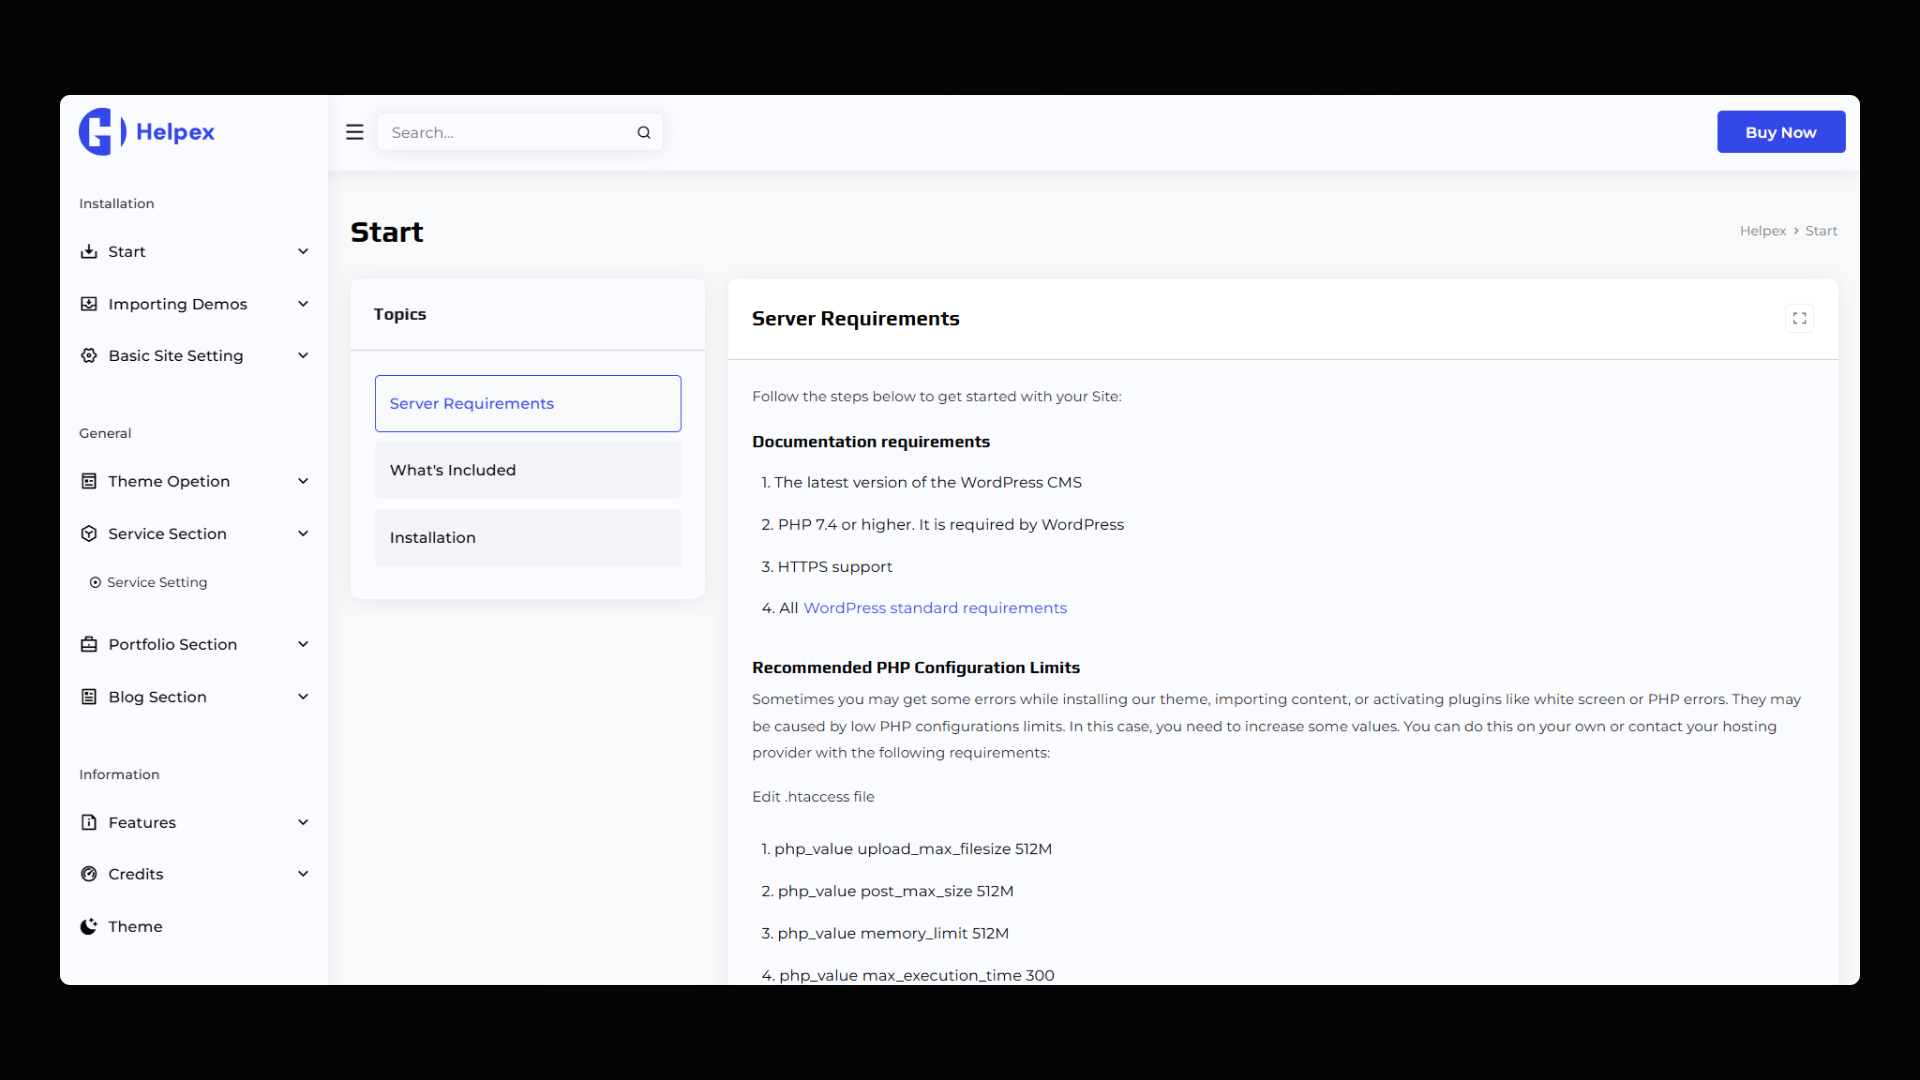The width and height of the screenshot is (1920, 1080).
Task: Click the Importing Demos icon
Action: [x=89, y=304]
